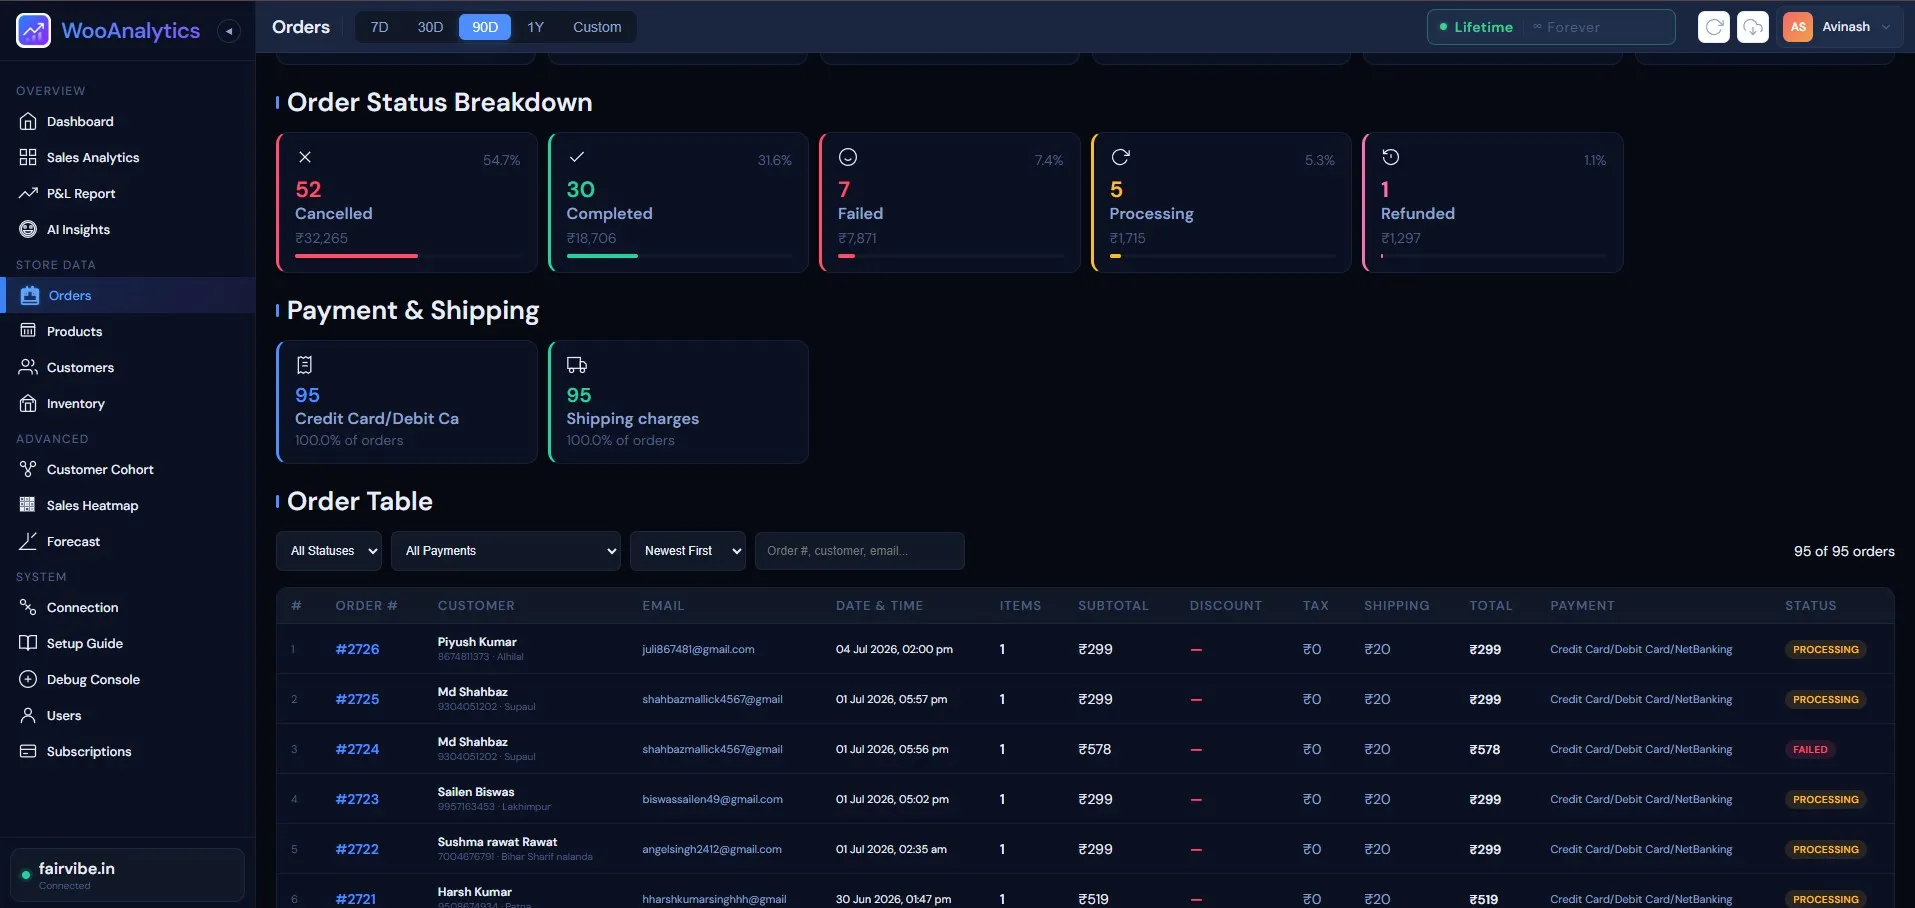The image size is (1915, 908).
Task: Open order #2726 link
Action: [357, 649]
